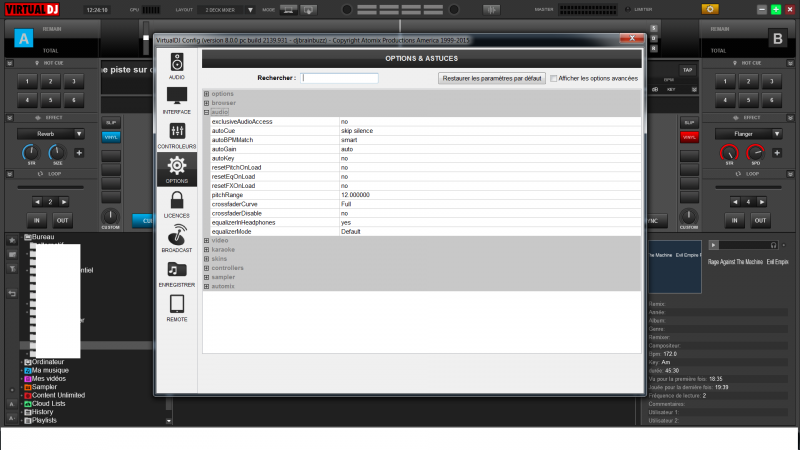
Task: Open the Remote section
Action: tap(177, 308)
